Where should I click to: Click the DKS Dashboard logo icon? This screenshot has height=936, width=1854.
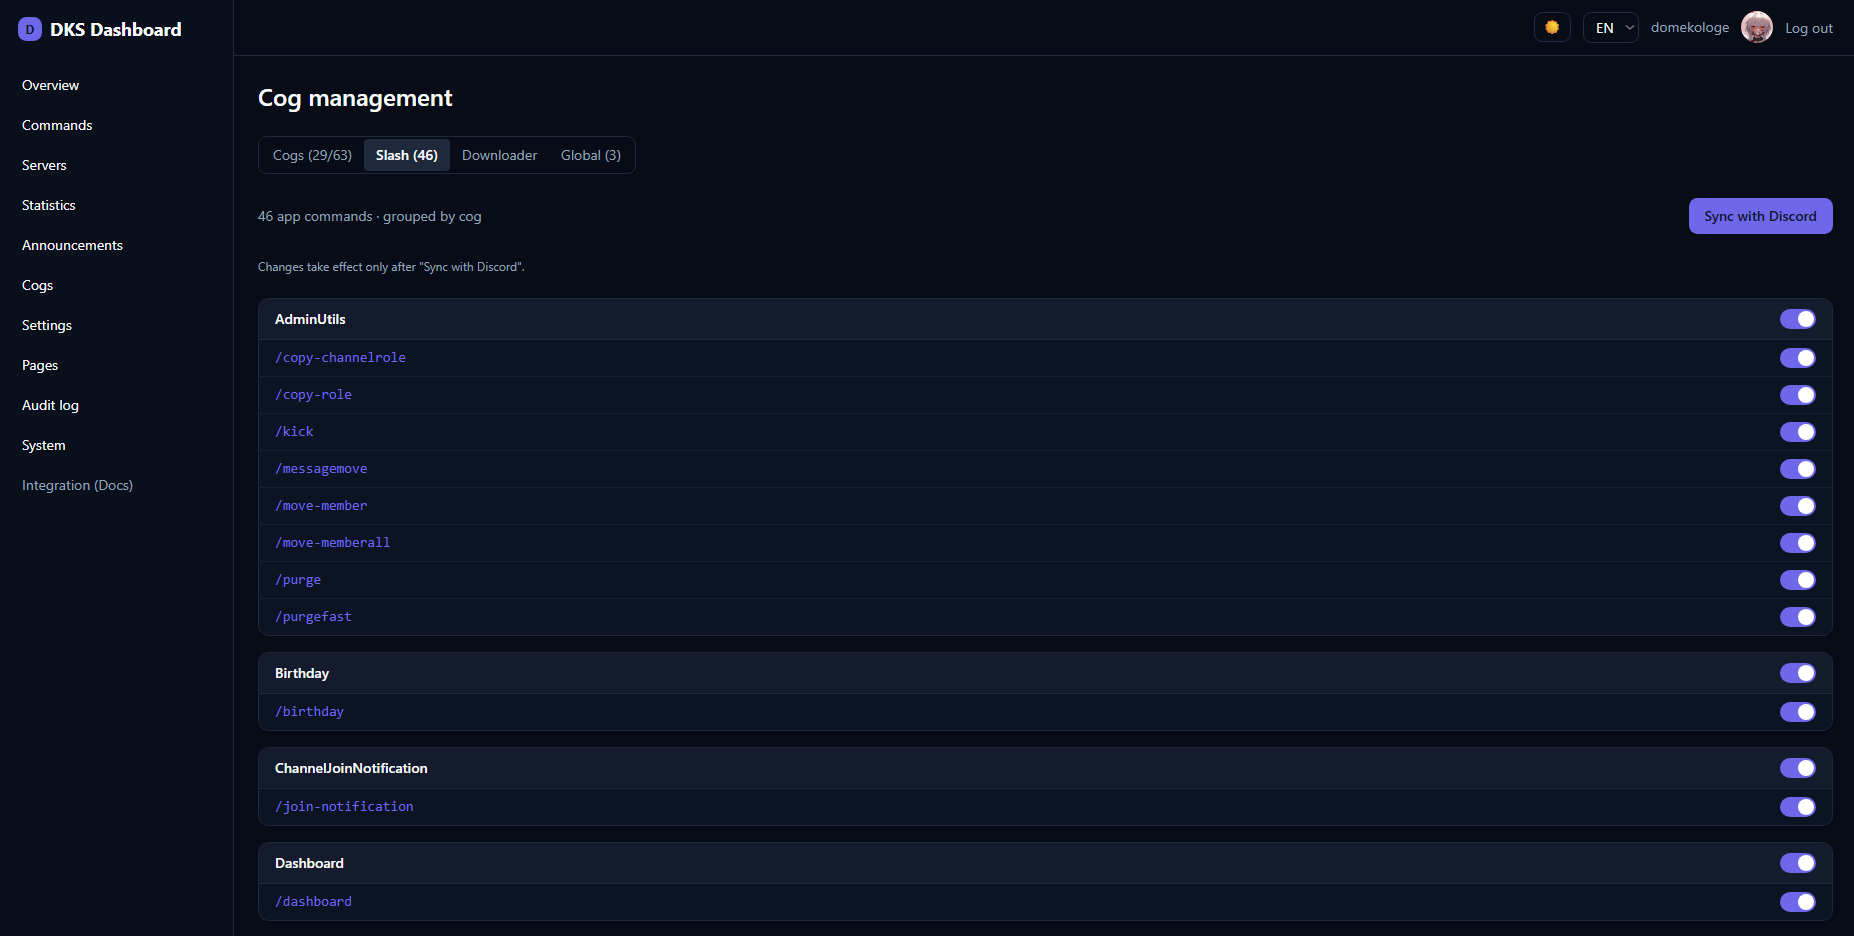(x=30, y=29)
